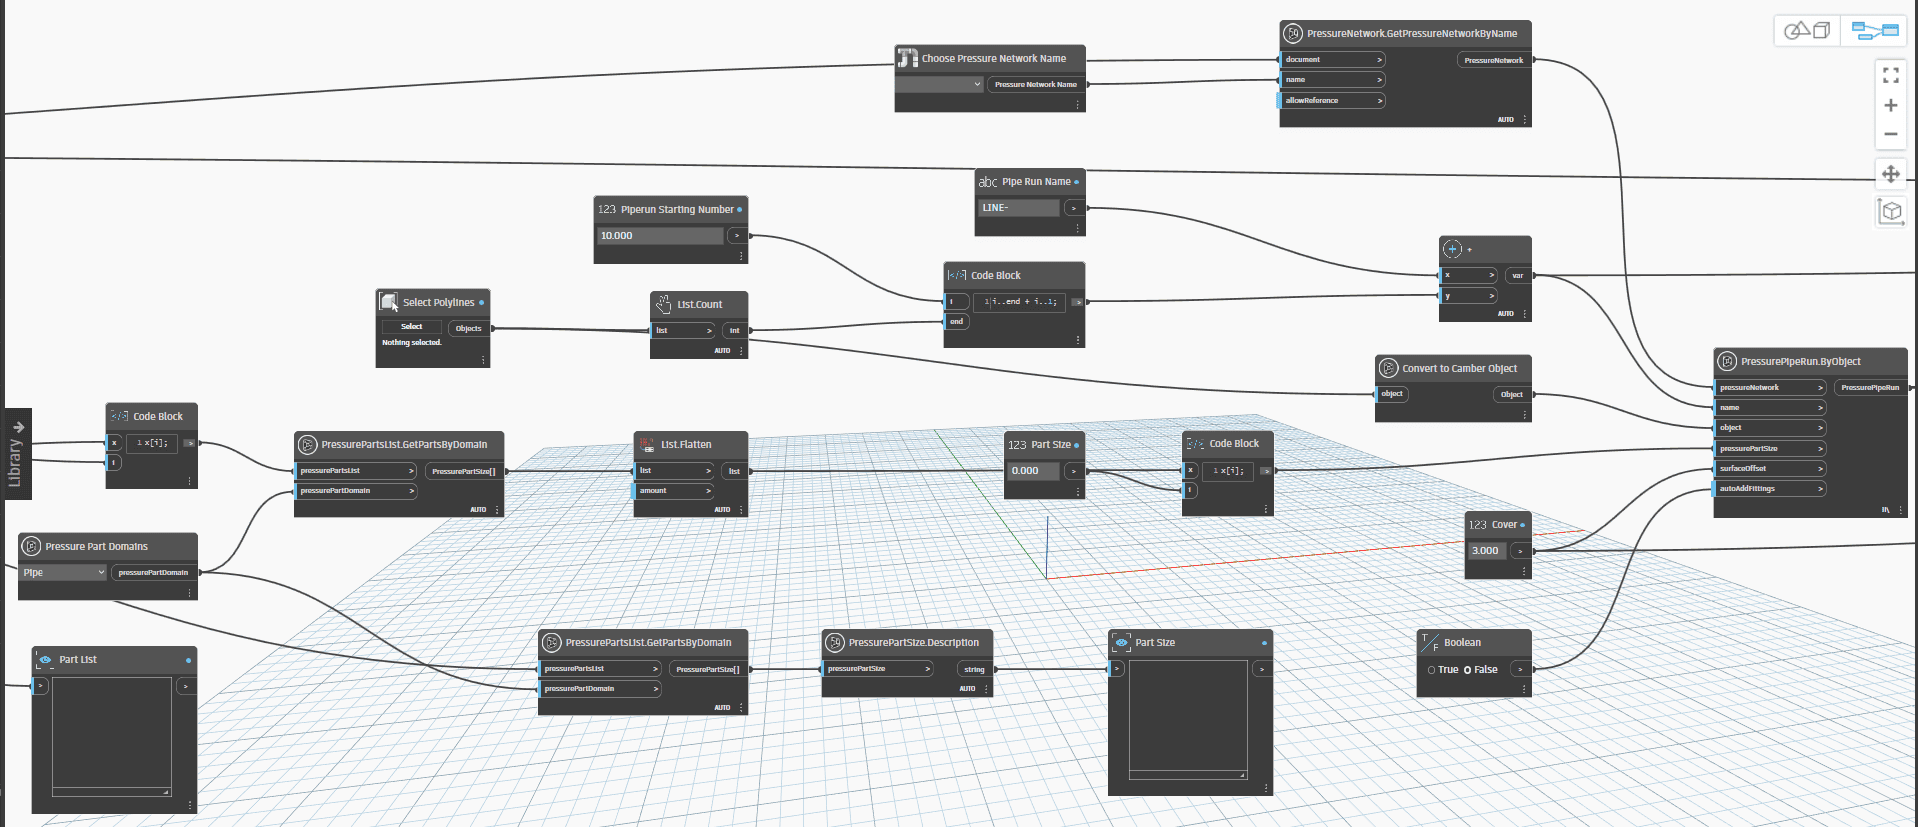Click the icon of Code Block with i and end ports
This screenshot has height=827, width=1918.
click(957, 275)
